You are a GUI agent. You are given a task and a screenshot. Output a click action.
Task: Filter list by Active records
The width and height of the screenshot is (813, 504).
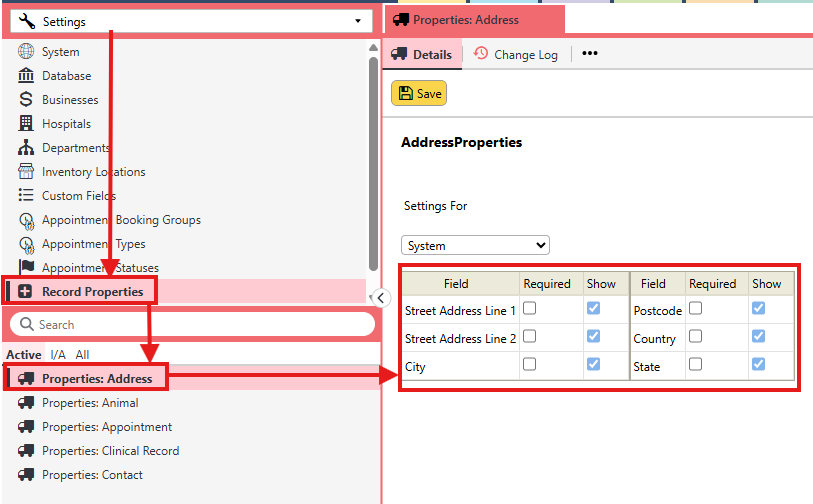[24, 355]
